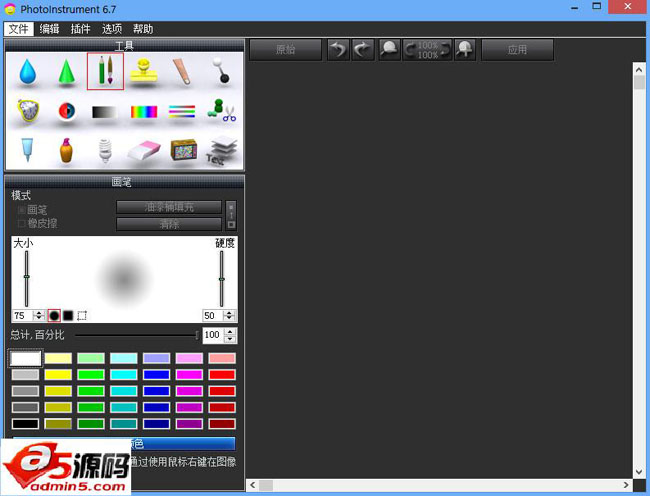Pick the bright red color swatch
650x496 pixels.
pyautogui.click(x=222, y=375)
